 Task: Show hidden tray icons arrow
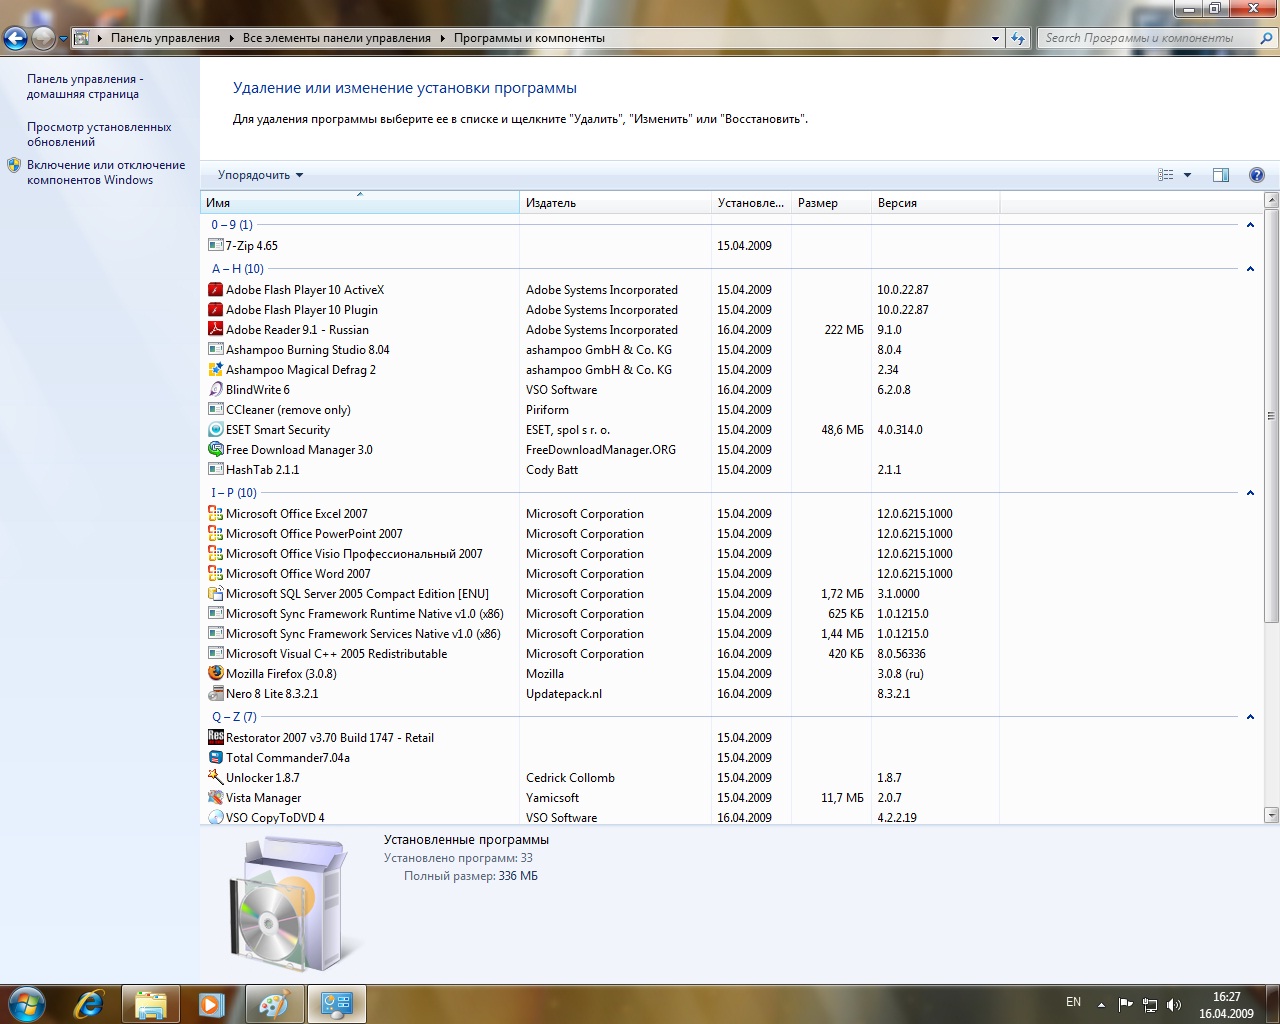(1101, 1004)
